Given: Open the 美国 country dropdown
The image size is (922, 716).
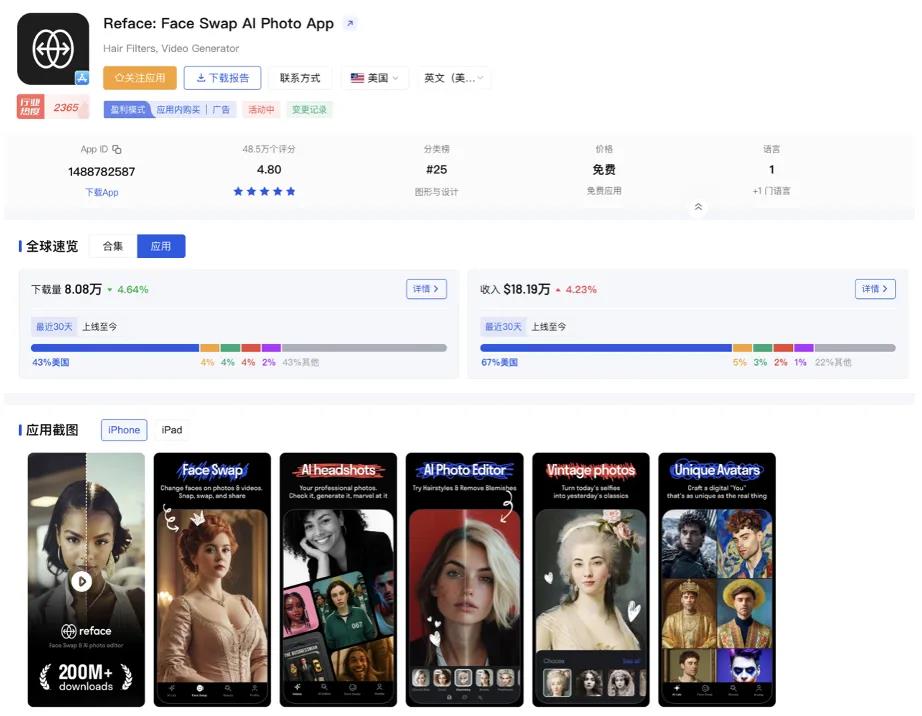Looking at the screenshot, I should [375, 77].
